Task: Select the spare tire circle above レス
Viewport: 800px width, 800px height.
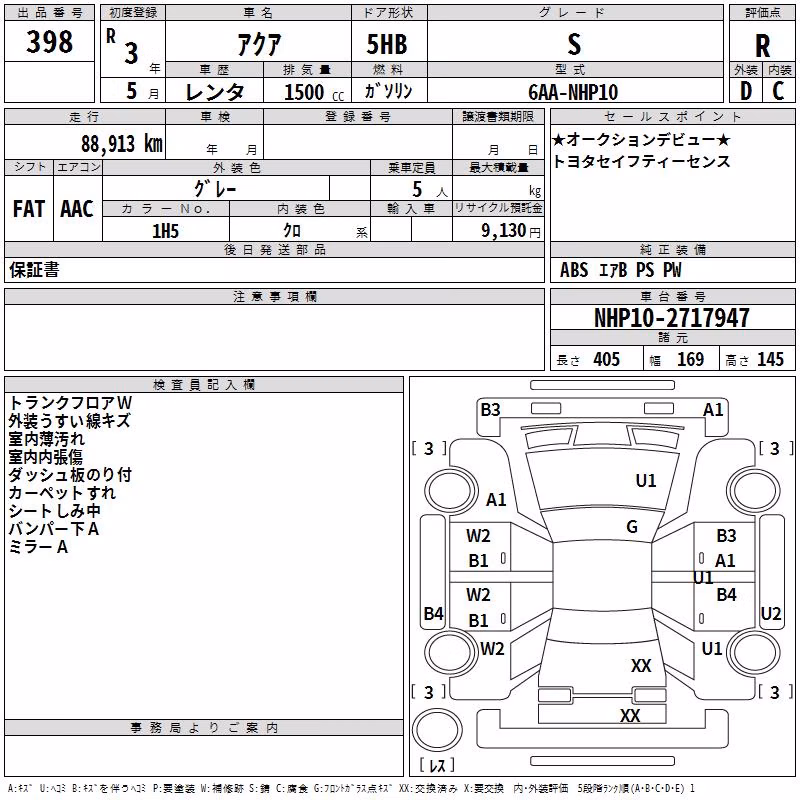Action: coord(437,730)
